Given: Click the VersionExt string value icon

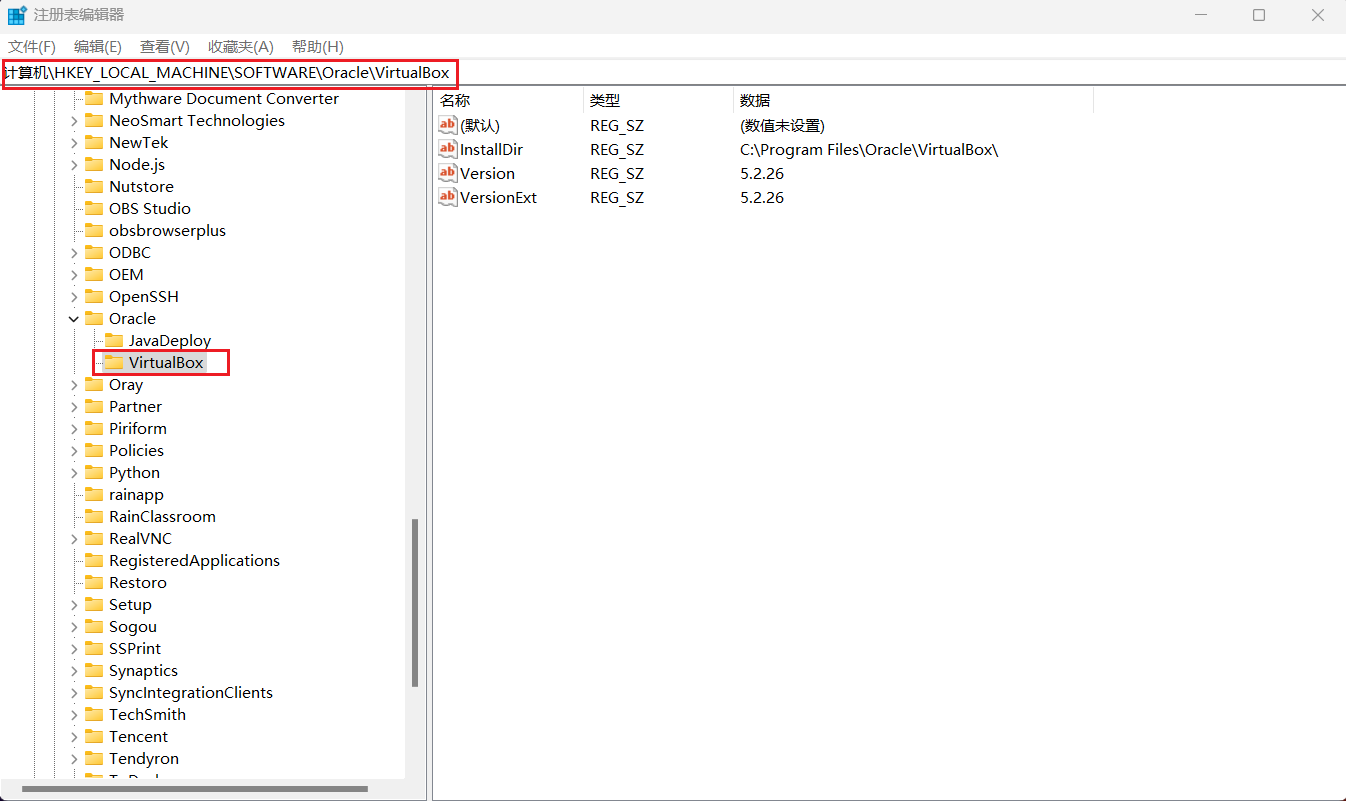Looking at the screenshot, I should (447, 197).
